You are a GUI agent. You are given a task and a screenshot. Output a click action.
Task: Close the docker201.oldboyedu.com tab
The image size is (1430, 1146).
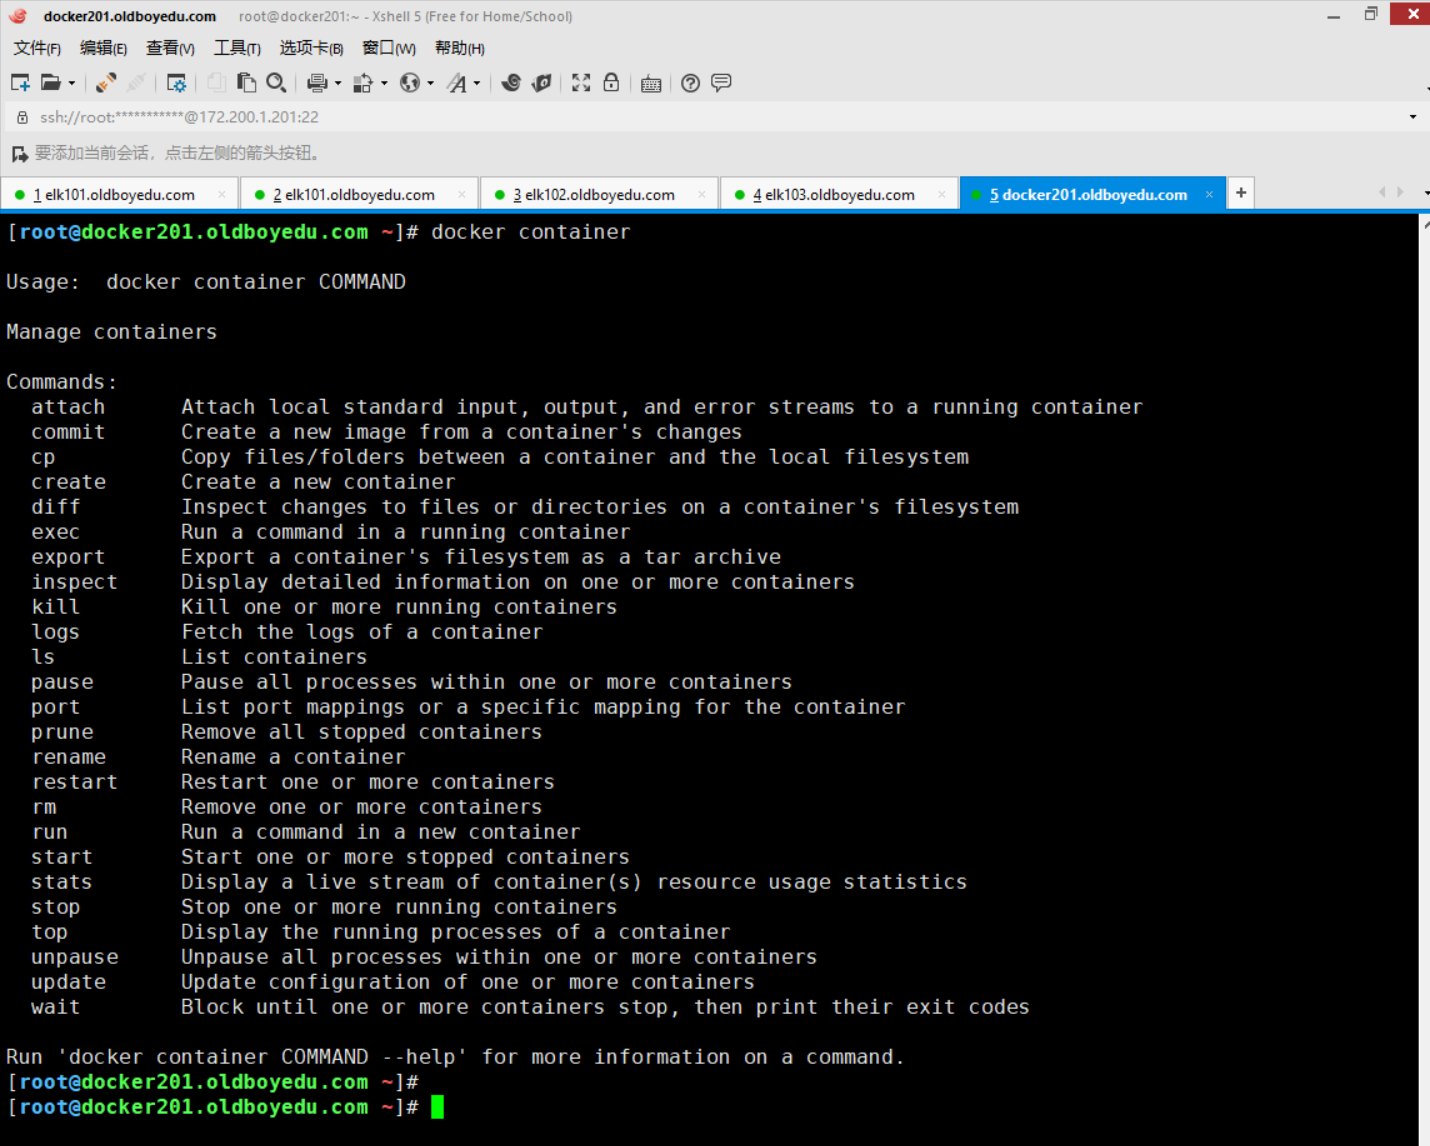coord(1209,195)
